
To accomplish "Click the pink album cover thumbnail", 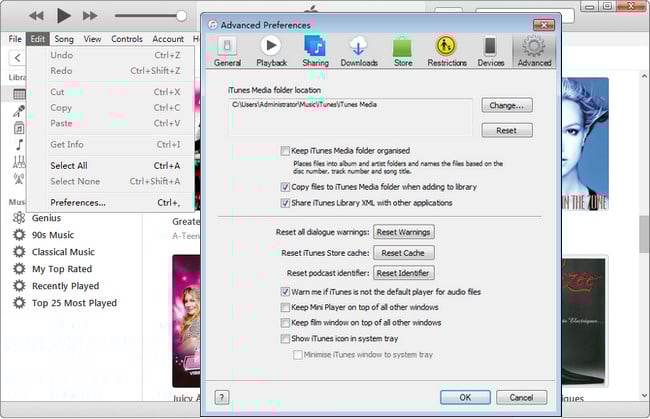I will pos(187,321).
